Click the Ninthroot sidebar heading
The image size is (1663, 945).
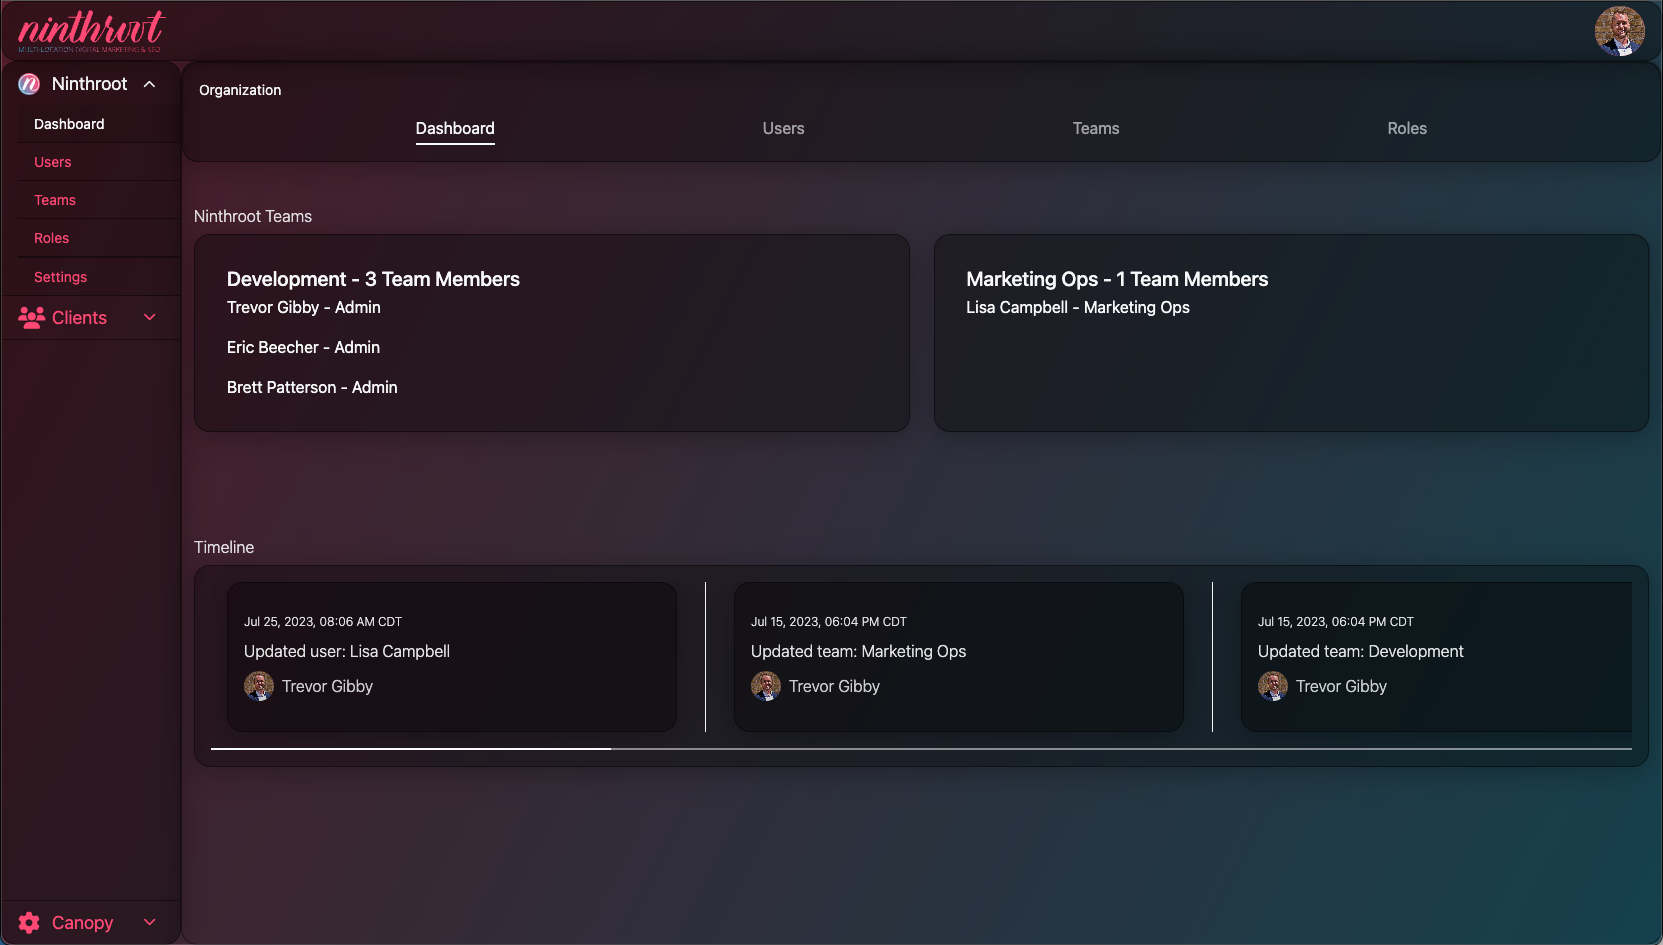90,84
